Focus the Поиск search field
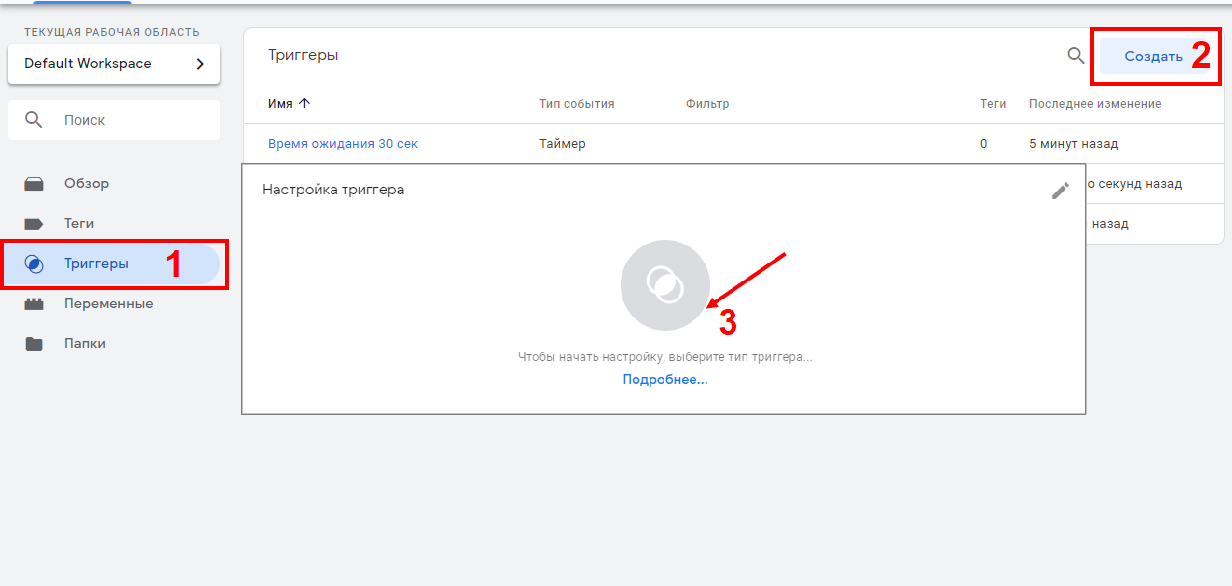The height and width of the screenshot is (586, 1232). pos(130,120)
